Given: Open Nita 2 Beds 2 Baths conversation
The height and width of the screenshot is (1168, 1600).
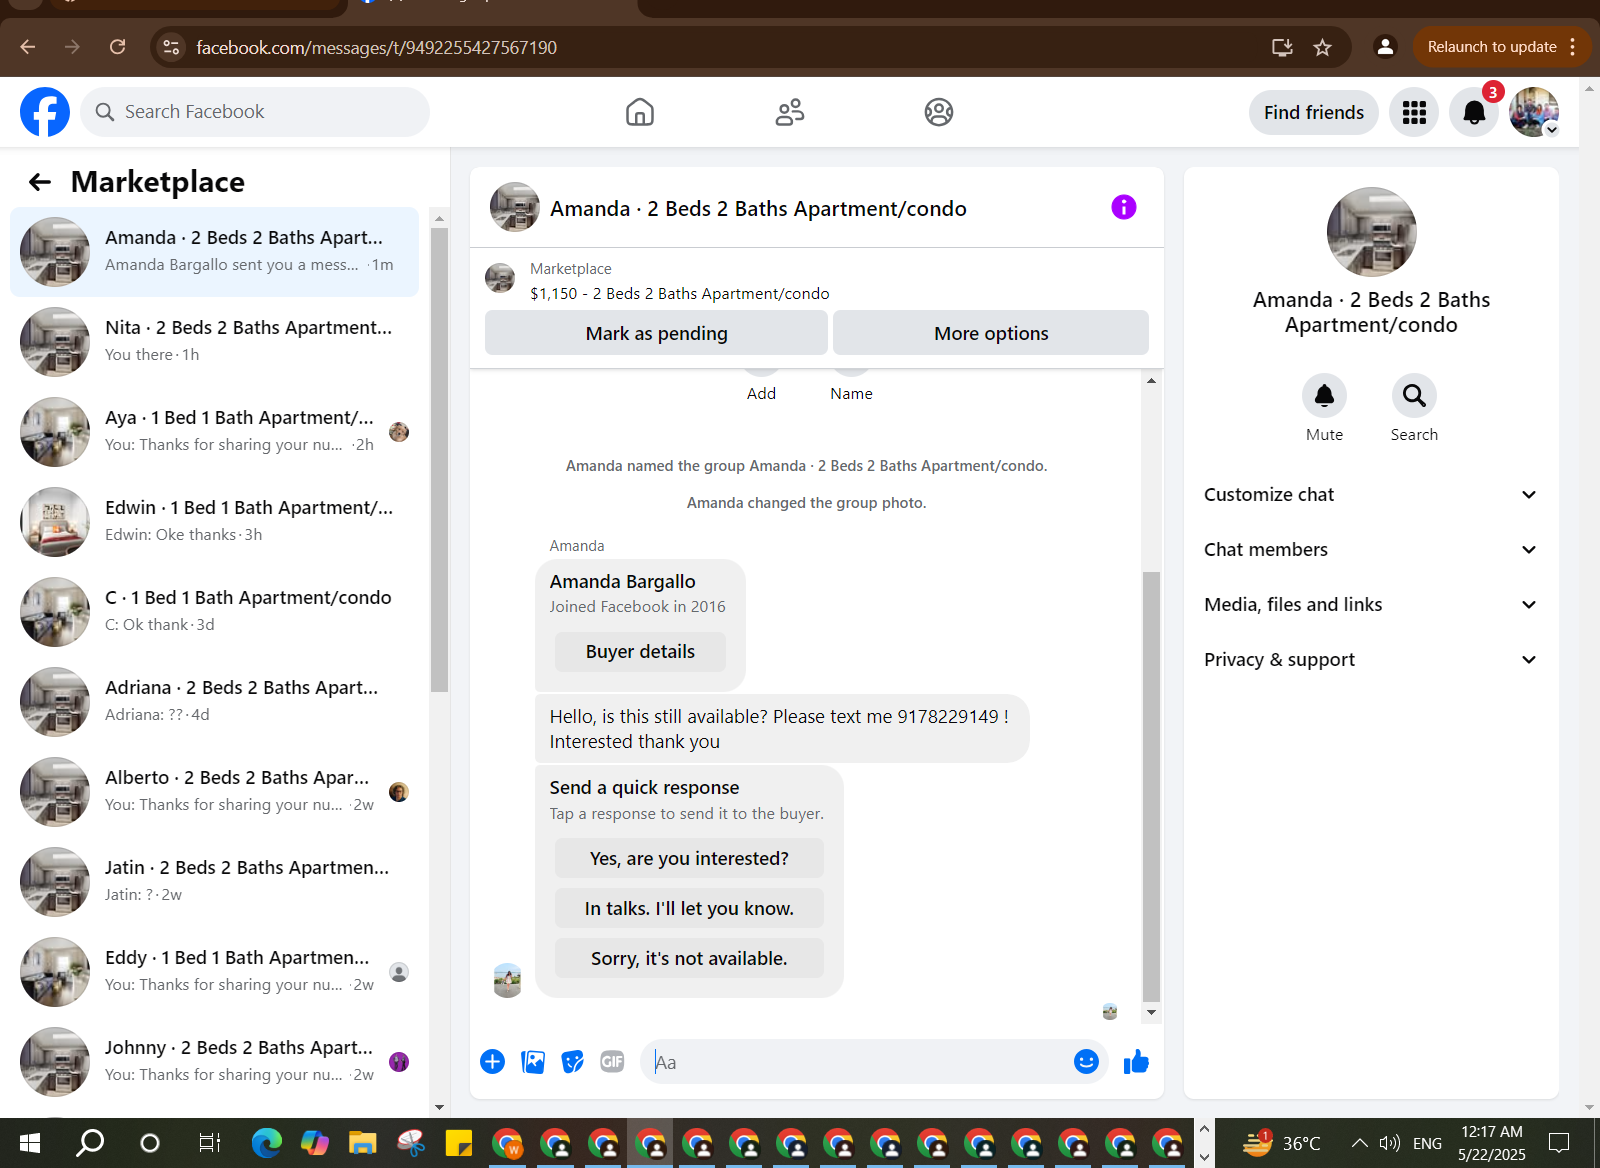Looking at the screenshot, I should pyautogui.click(x=214, y=342).
